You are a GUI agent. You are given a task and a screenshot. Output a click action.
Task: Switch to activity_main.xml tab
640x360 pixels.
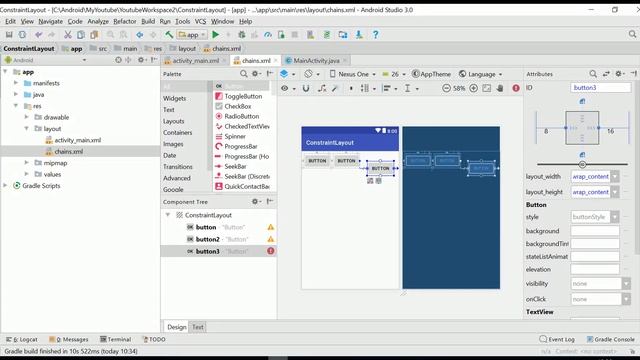pyautogui.click(x=195, y=60)
